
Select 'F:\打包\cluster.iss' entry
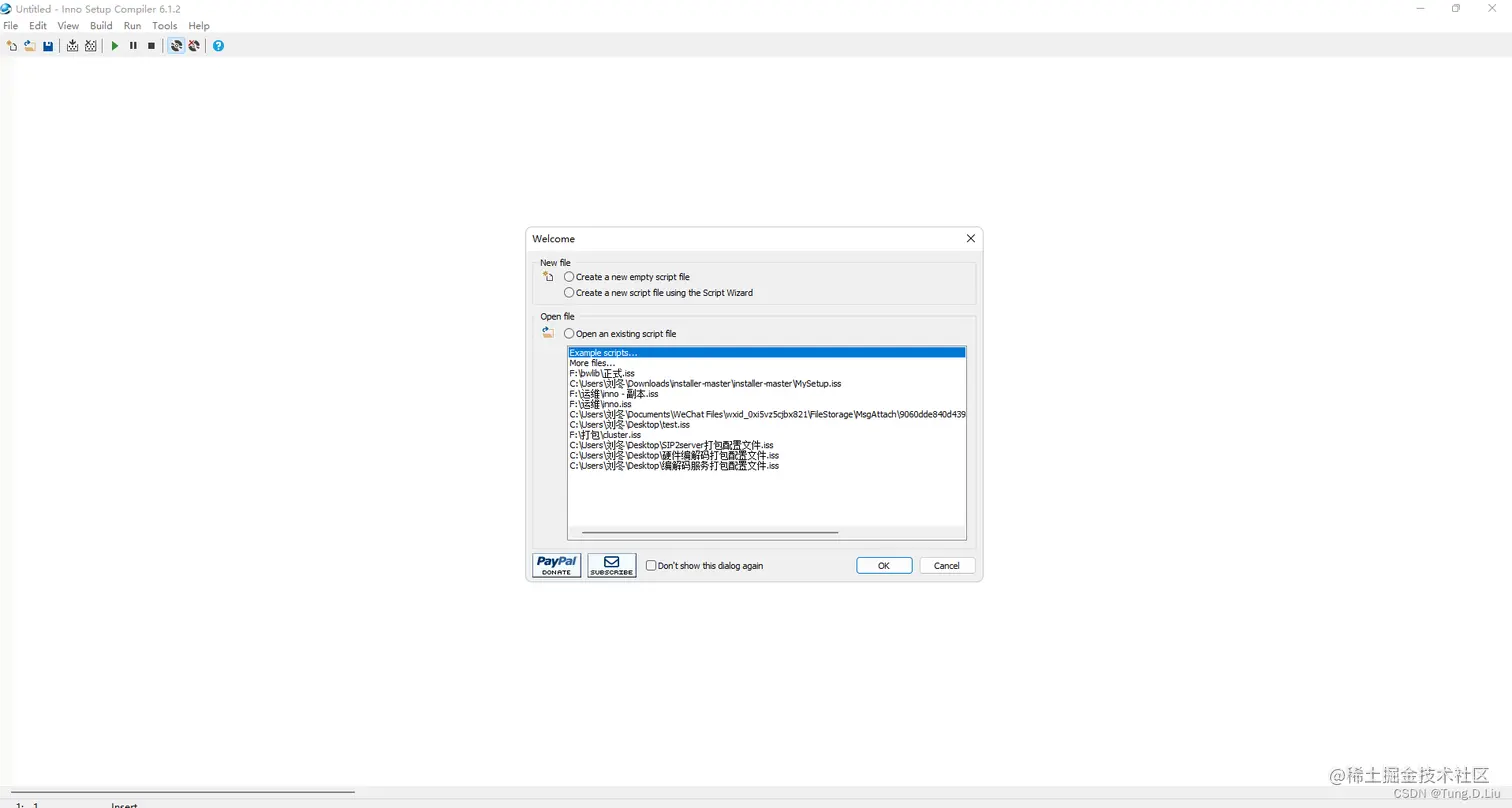coord(767,435)
